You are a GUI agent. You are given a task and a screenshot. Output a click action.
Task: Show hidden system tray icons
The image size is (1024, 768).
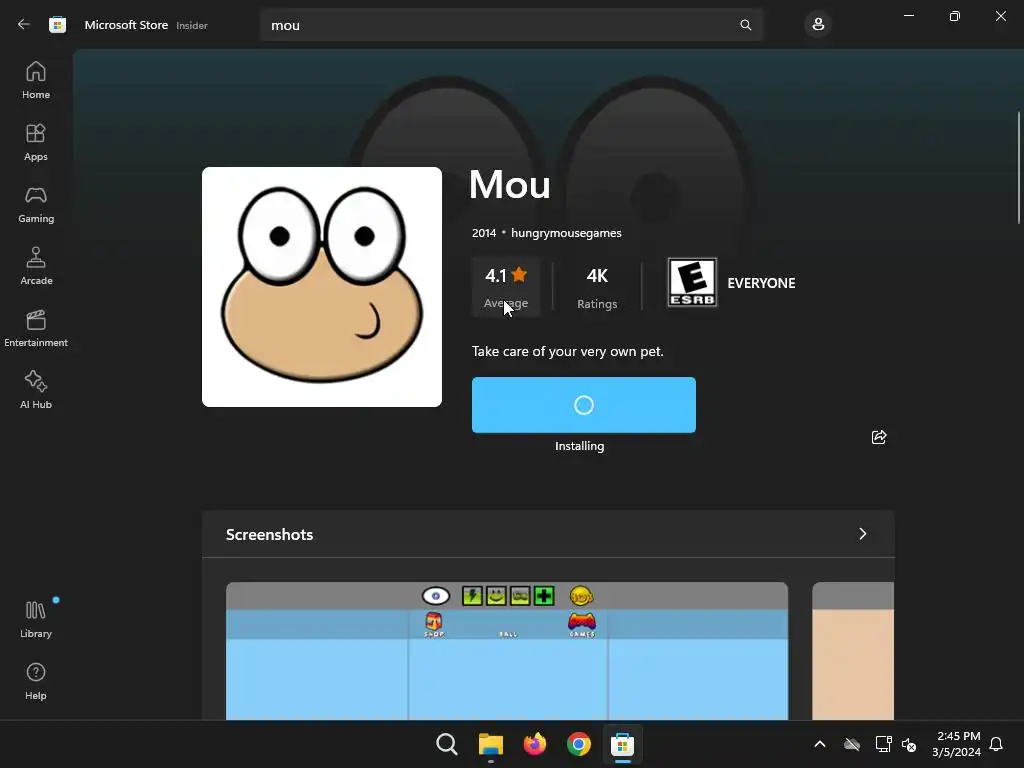click(820, 744)
